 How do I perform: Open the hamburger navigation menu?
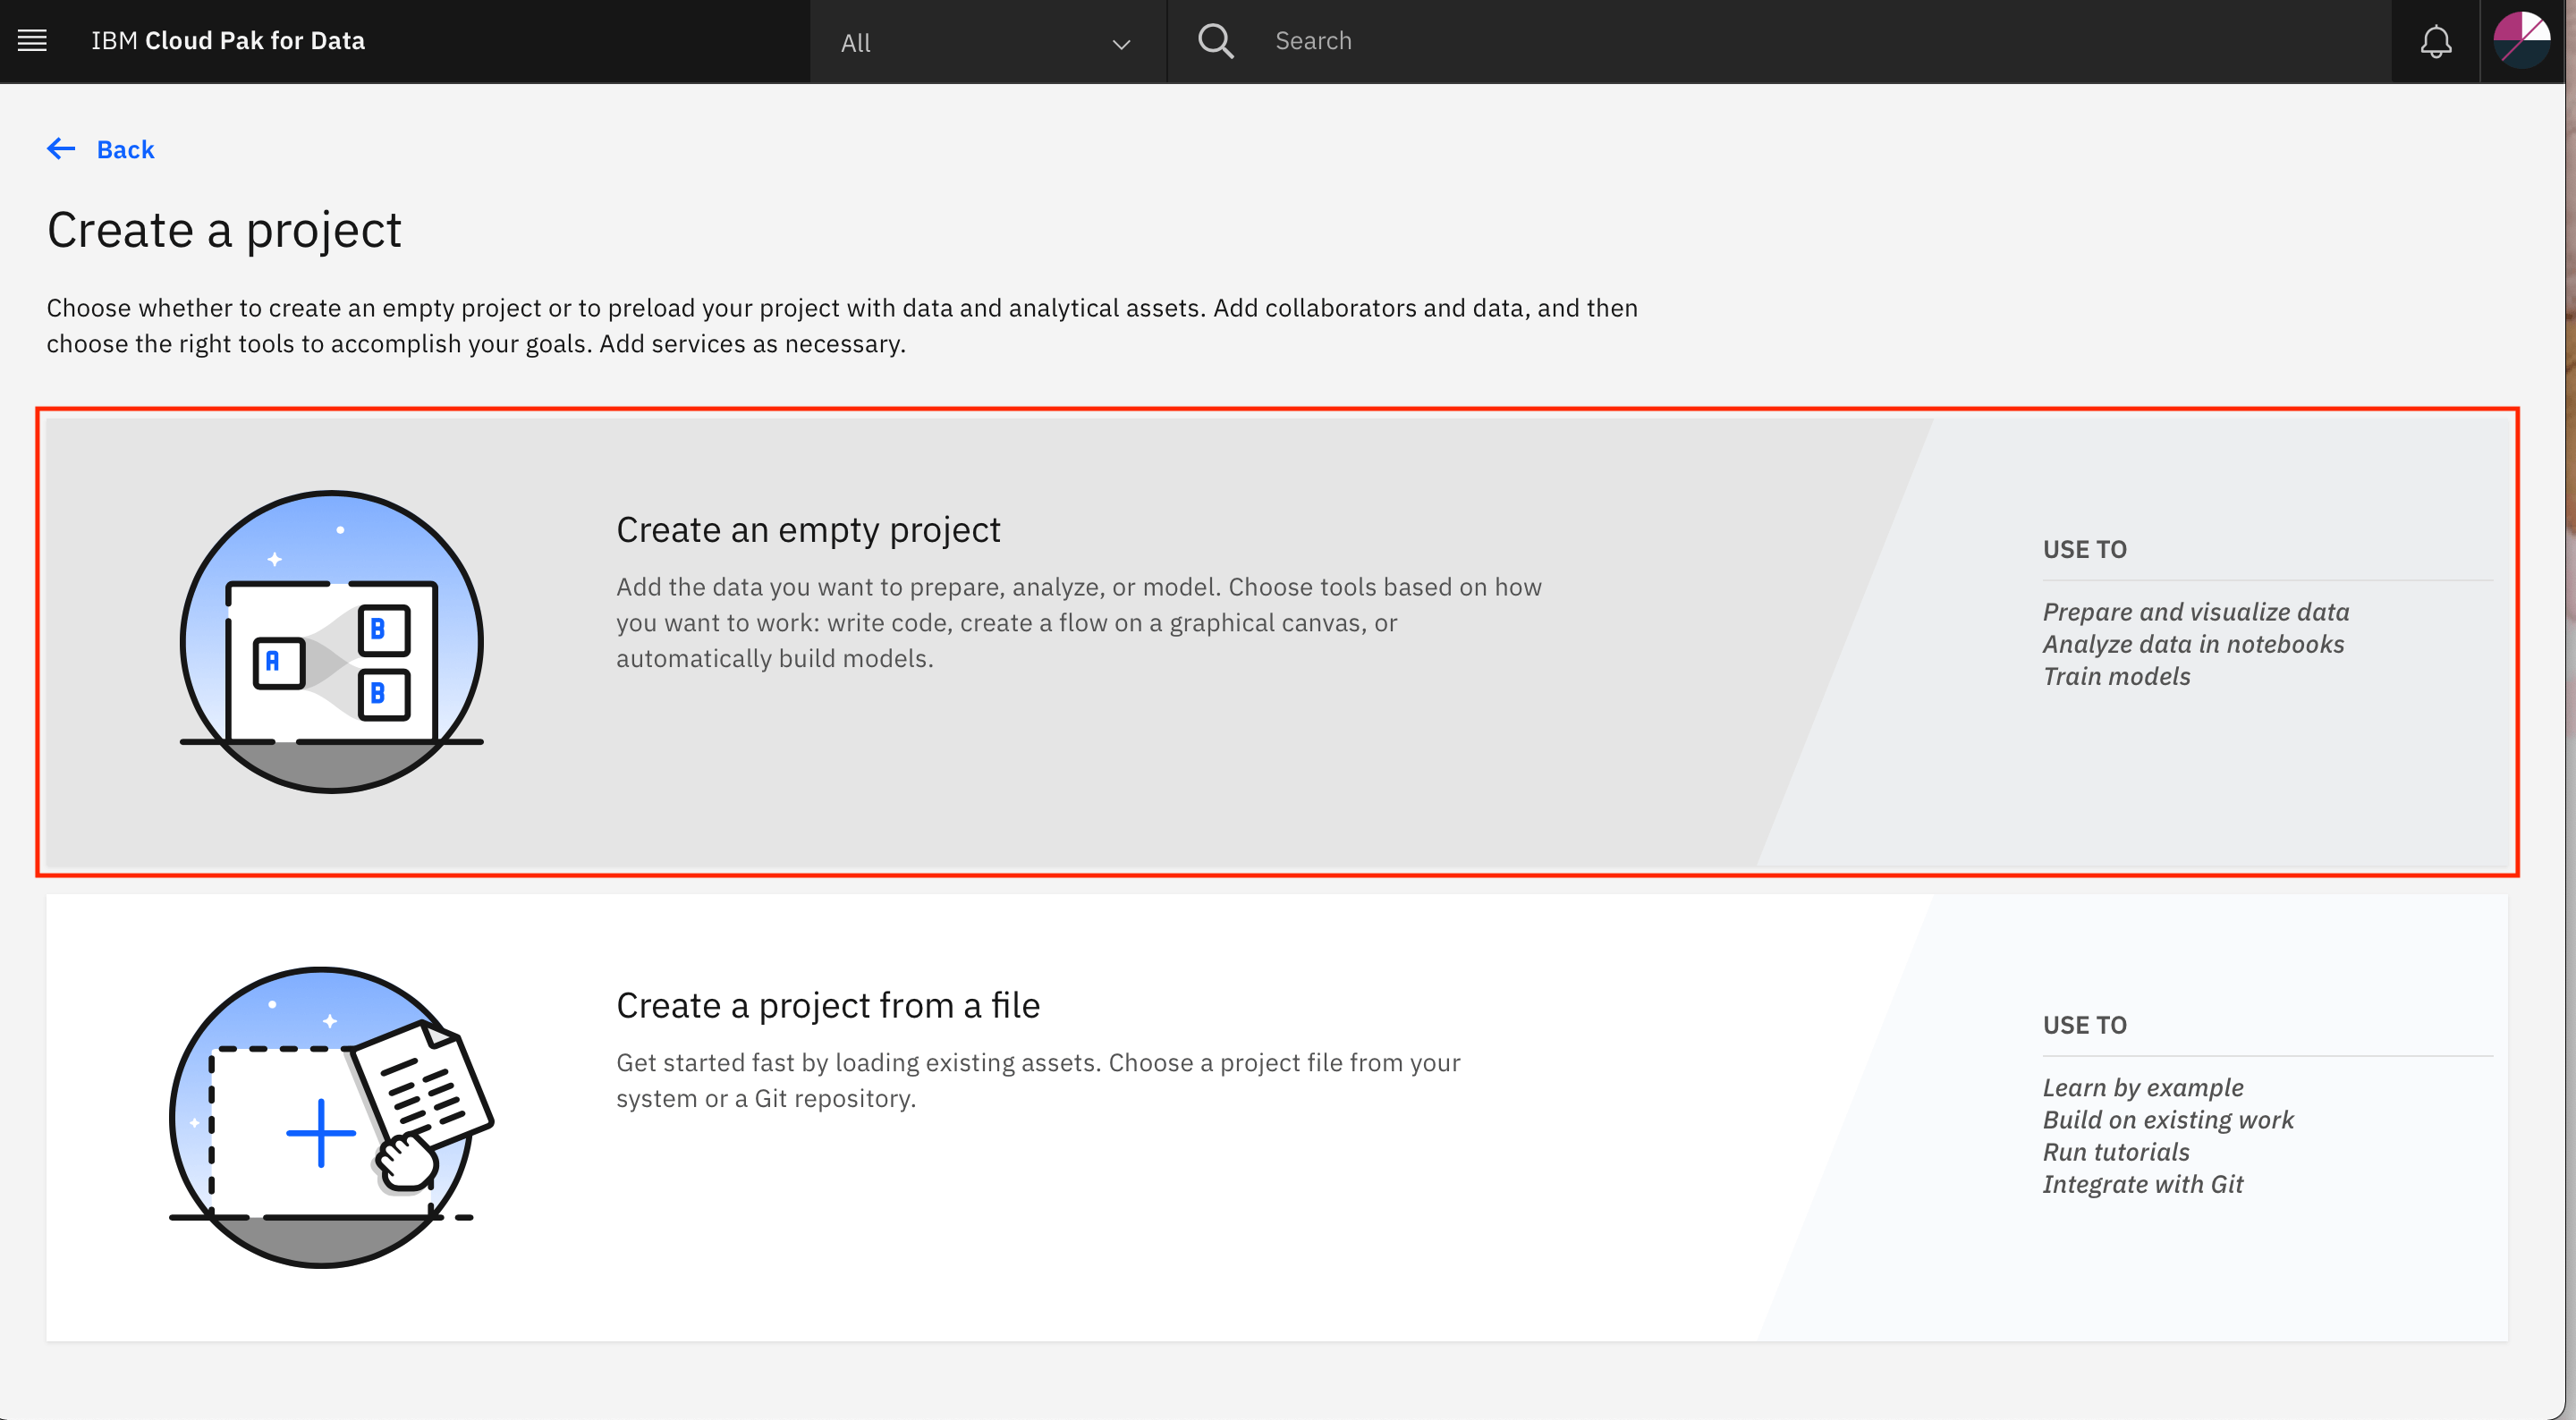point(32,41)
